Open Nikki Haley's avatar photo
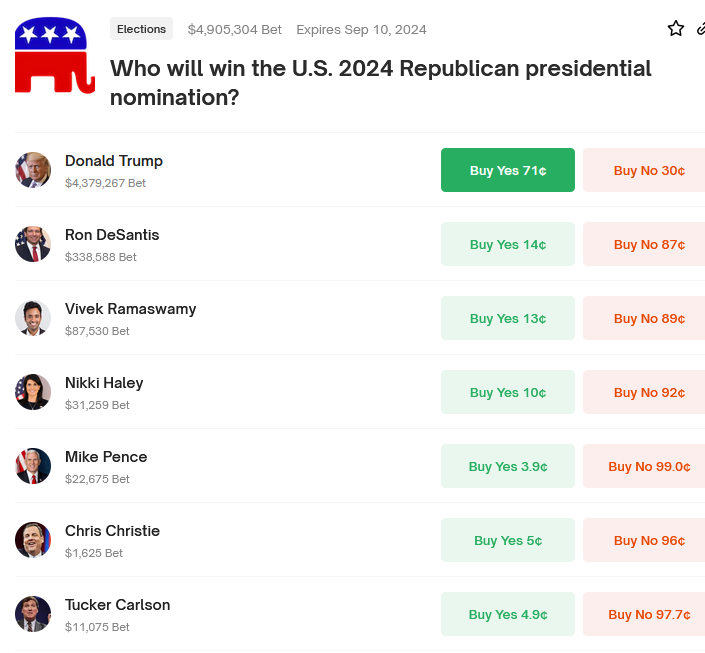The height and width of the screenshot is (653, 705). tap(33, 392)
